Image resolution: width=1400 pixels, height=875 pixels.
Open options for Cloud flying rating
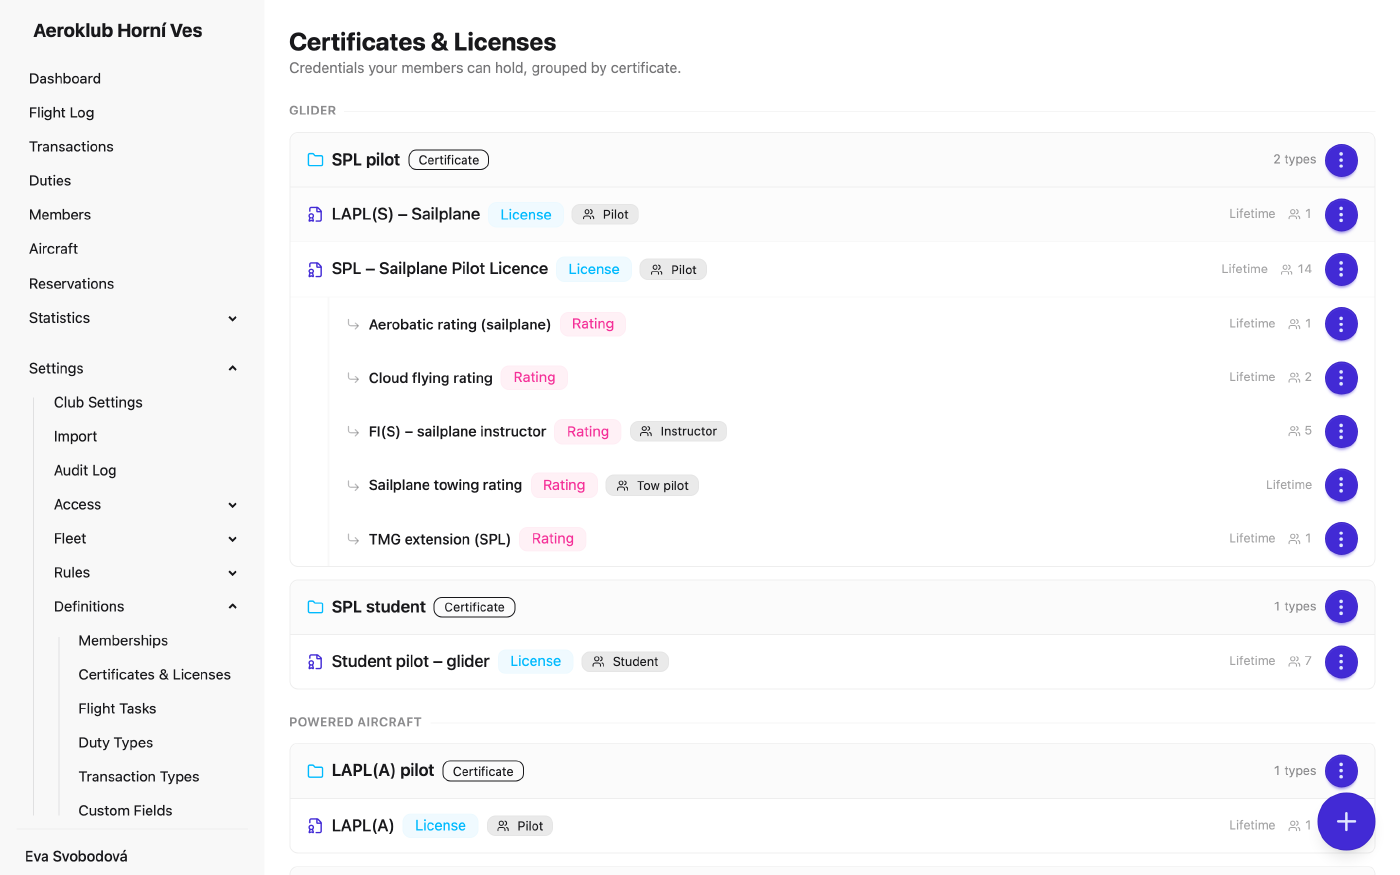pyautogui.click(x=1341, y=378)
